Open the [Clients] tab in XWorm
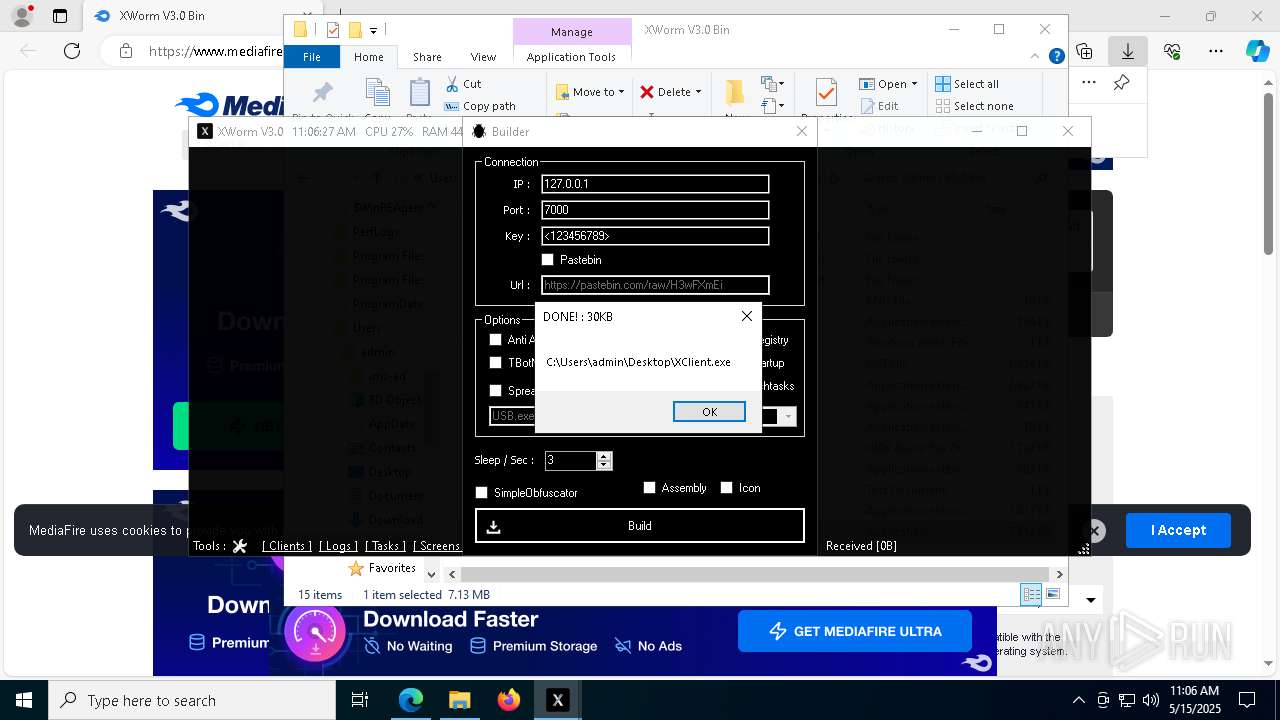This screenshot has width=1280, height=720. click(285, 546)
